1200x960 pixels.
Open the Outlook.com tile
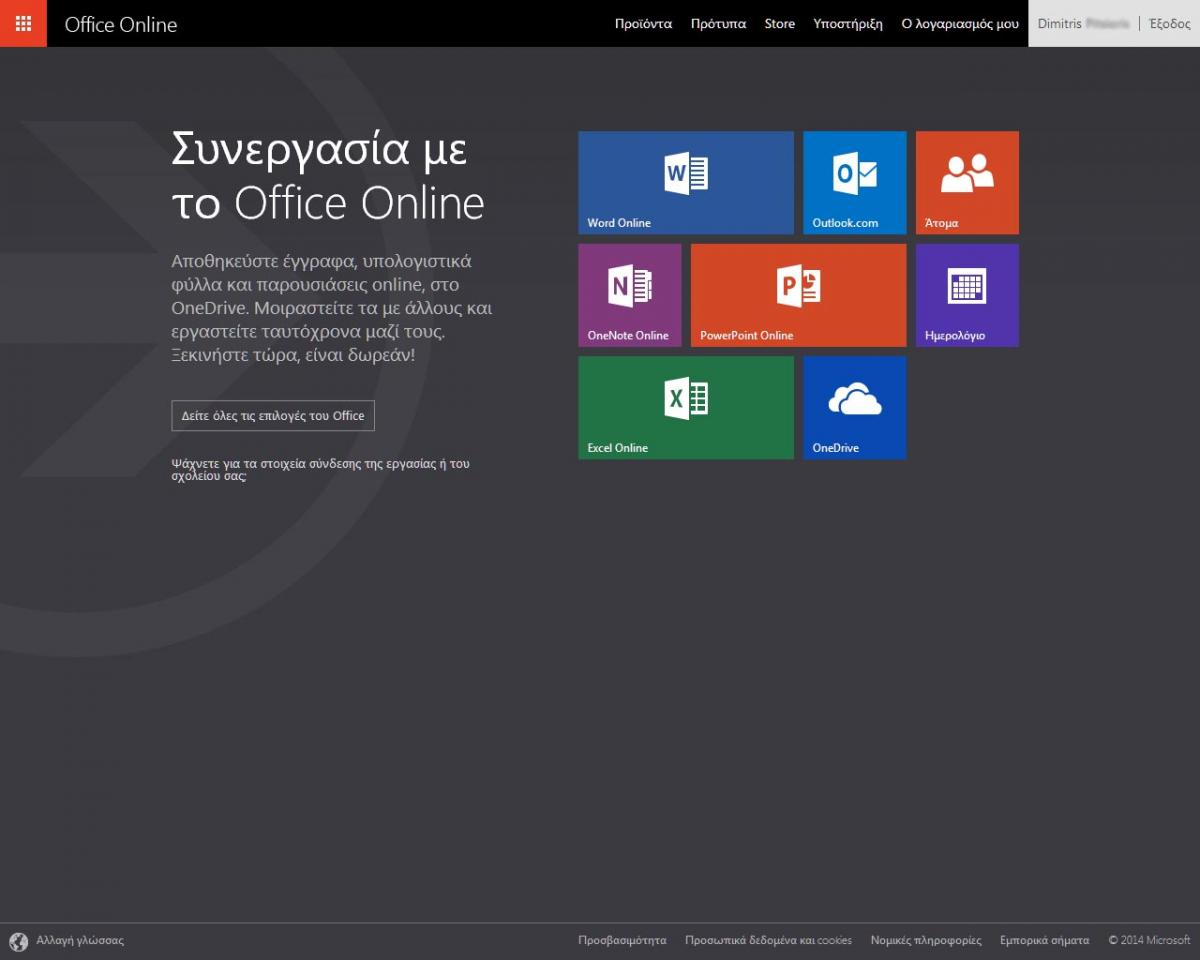point(855,183)
